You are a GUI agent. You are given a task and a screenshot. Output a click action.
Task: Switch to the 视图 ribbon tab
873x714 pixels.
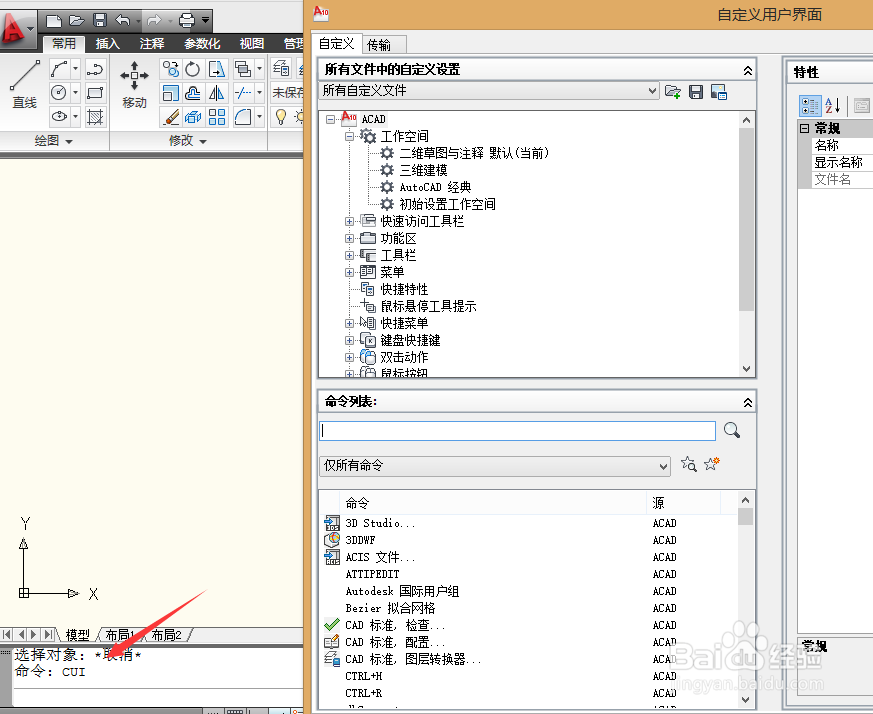tap(252, 43)
